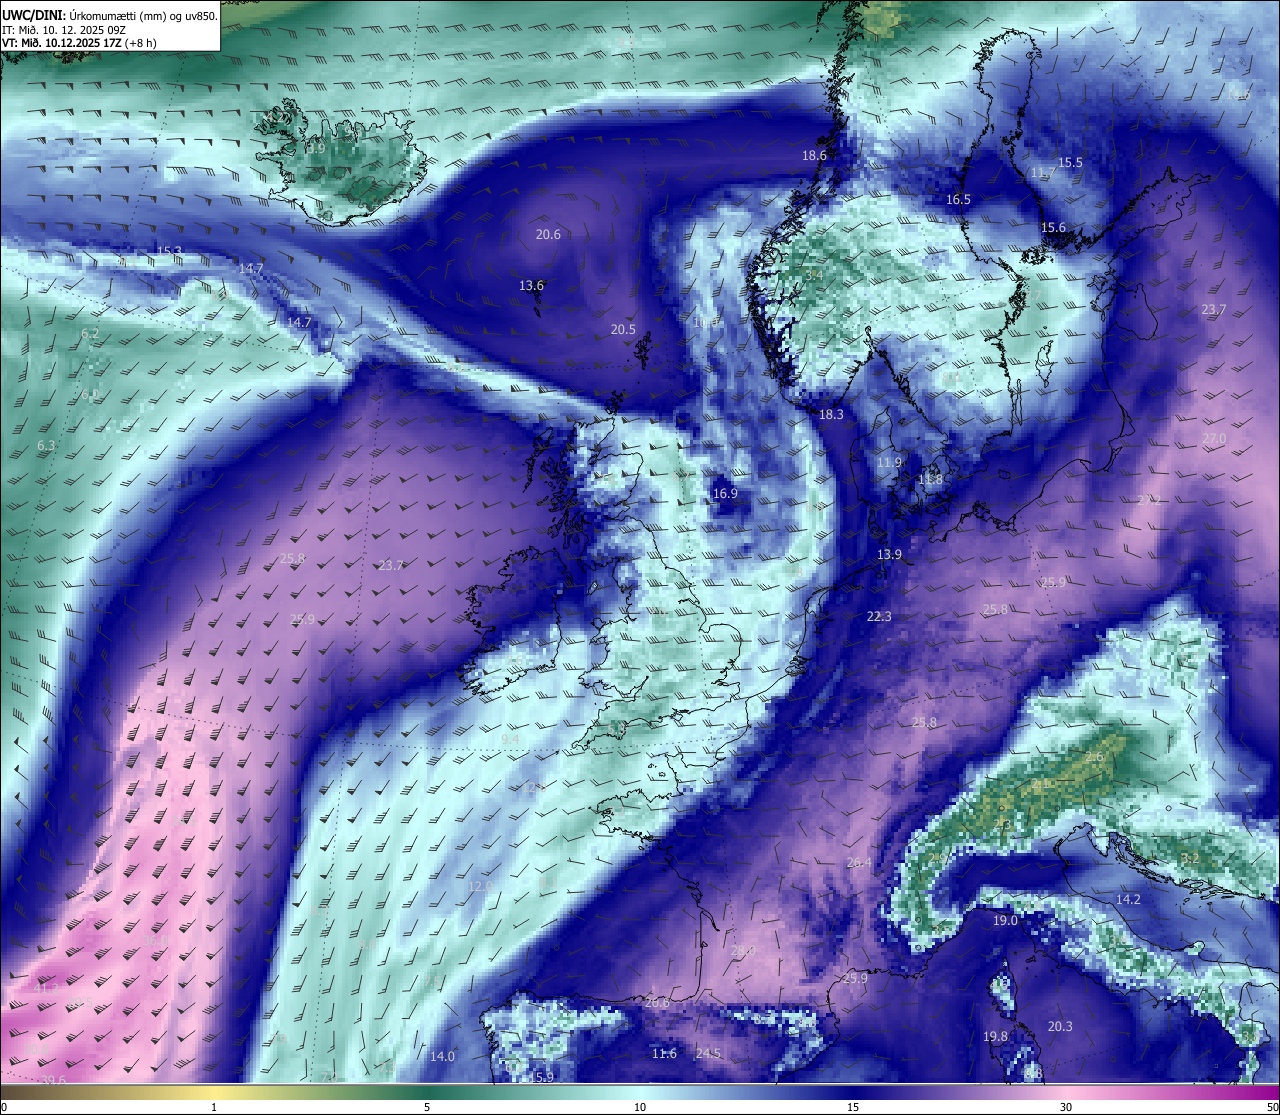Click the color scale label 1
The image size is (1280, 1115).
(x=214, y=1107)
